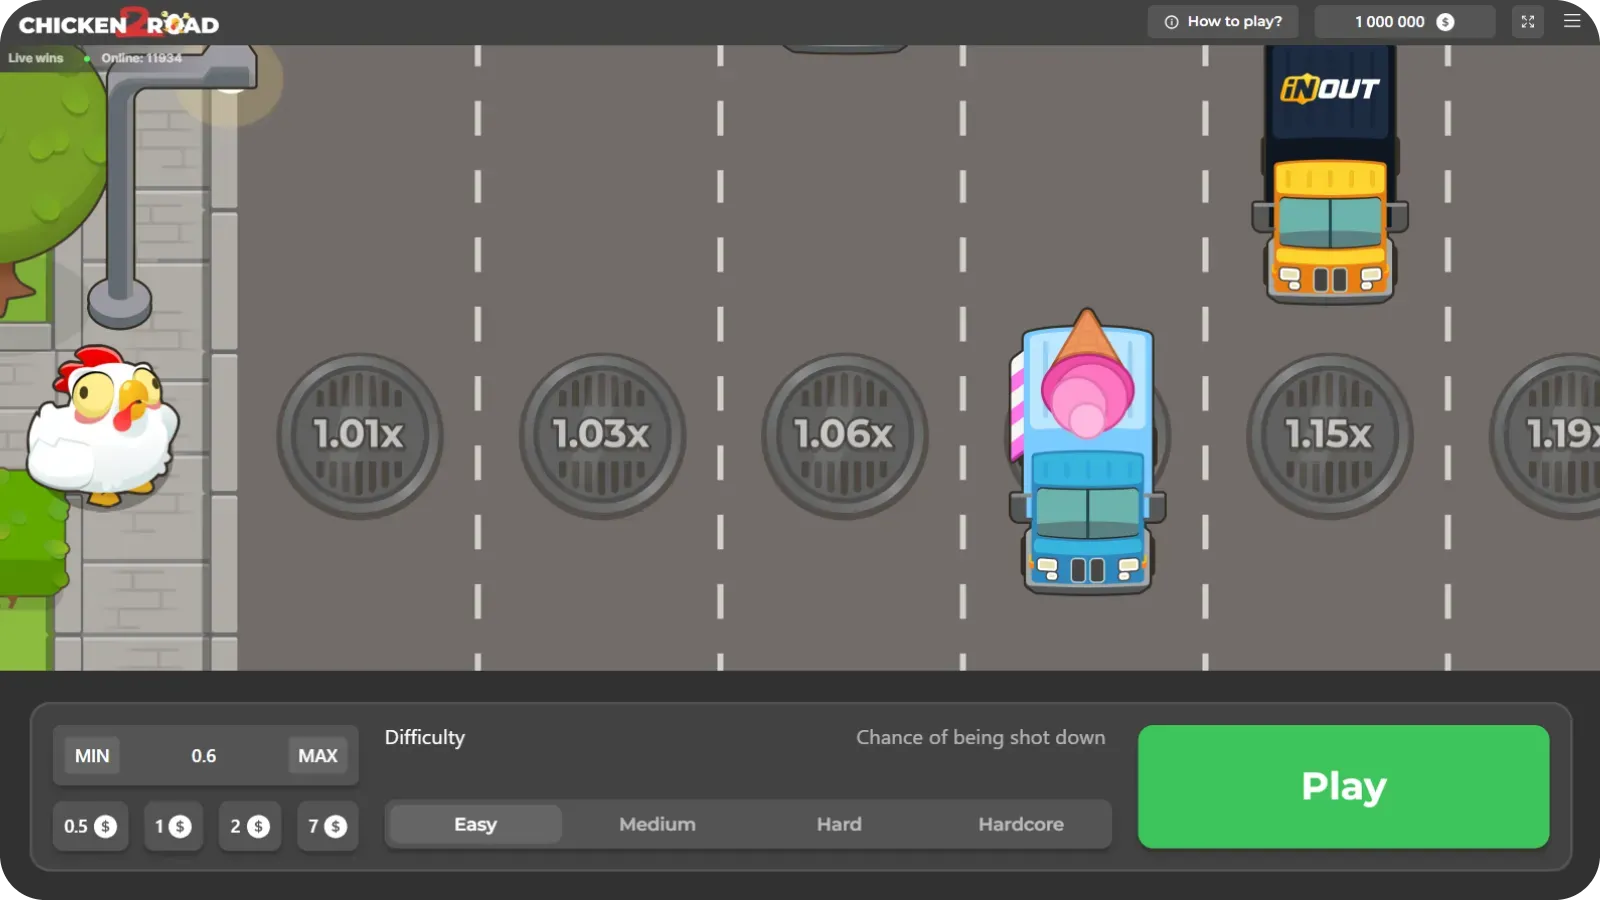1600x900 pixels.
Task: Click the 1.15x manhole multiplier
Action: pyautogui.click(x=1329, y=435)
